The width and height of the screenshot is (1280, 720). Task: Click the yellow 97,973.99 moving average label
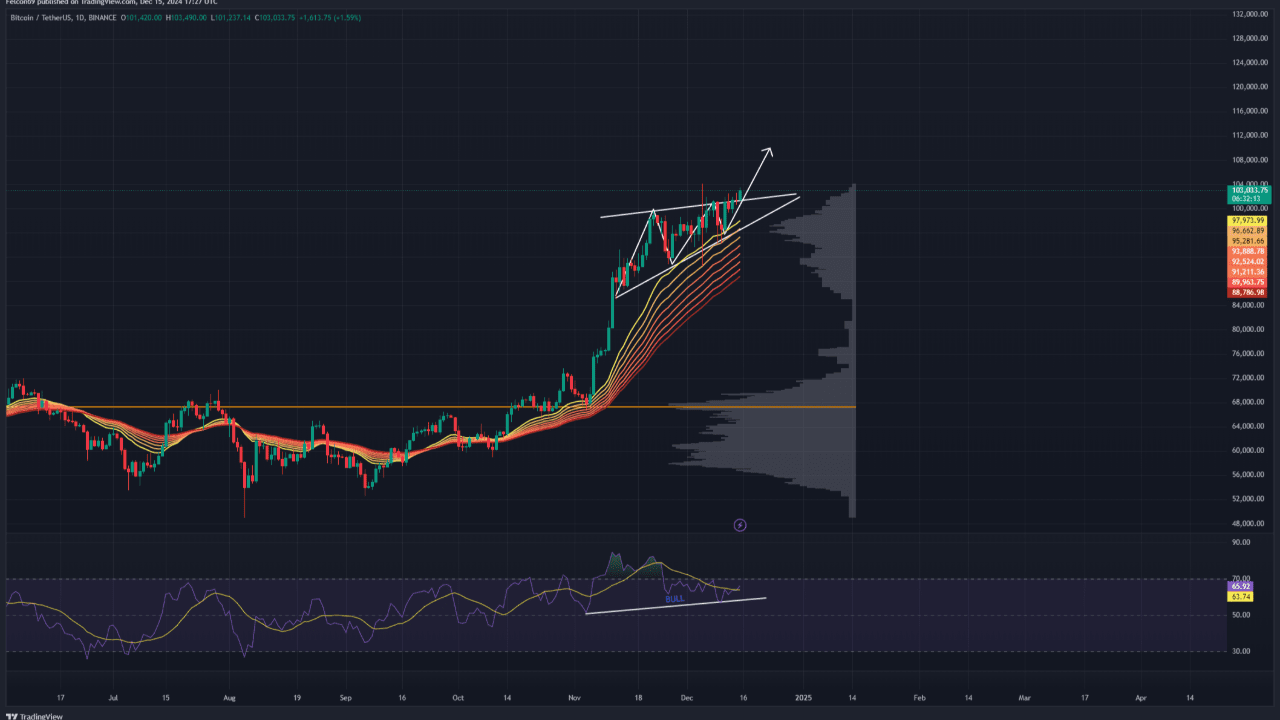click(x=1247, y=220)
